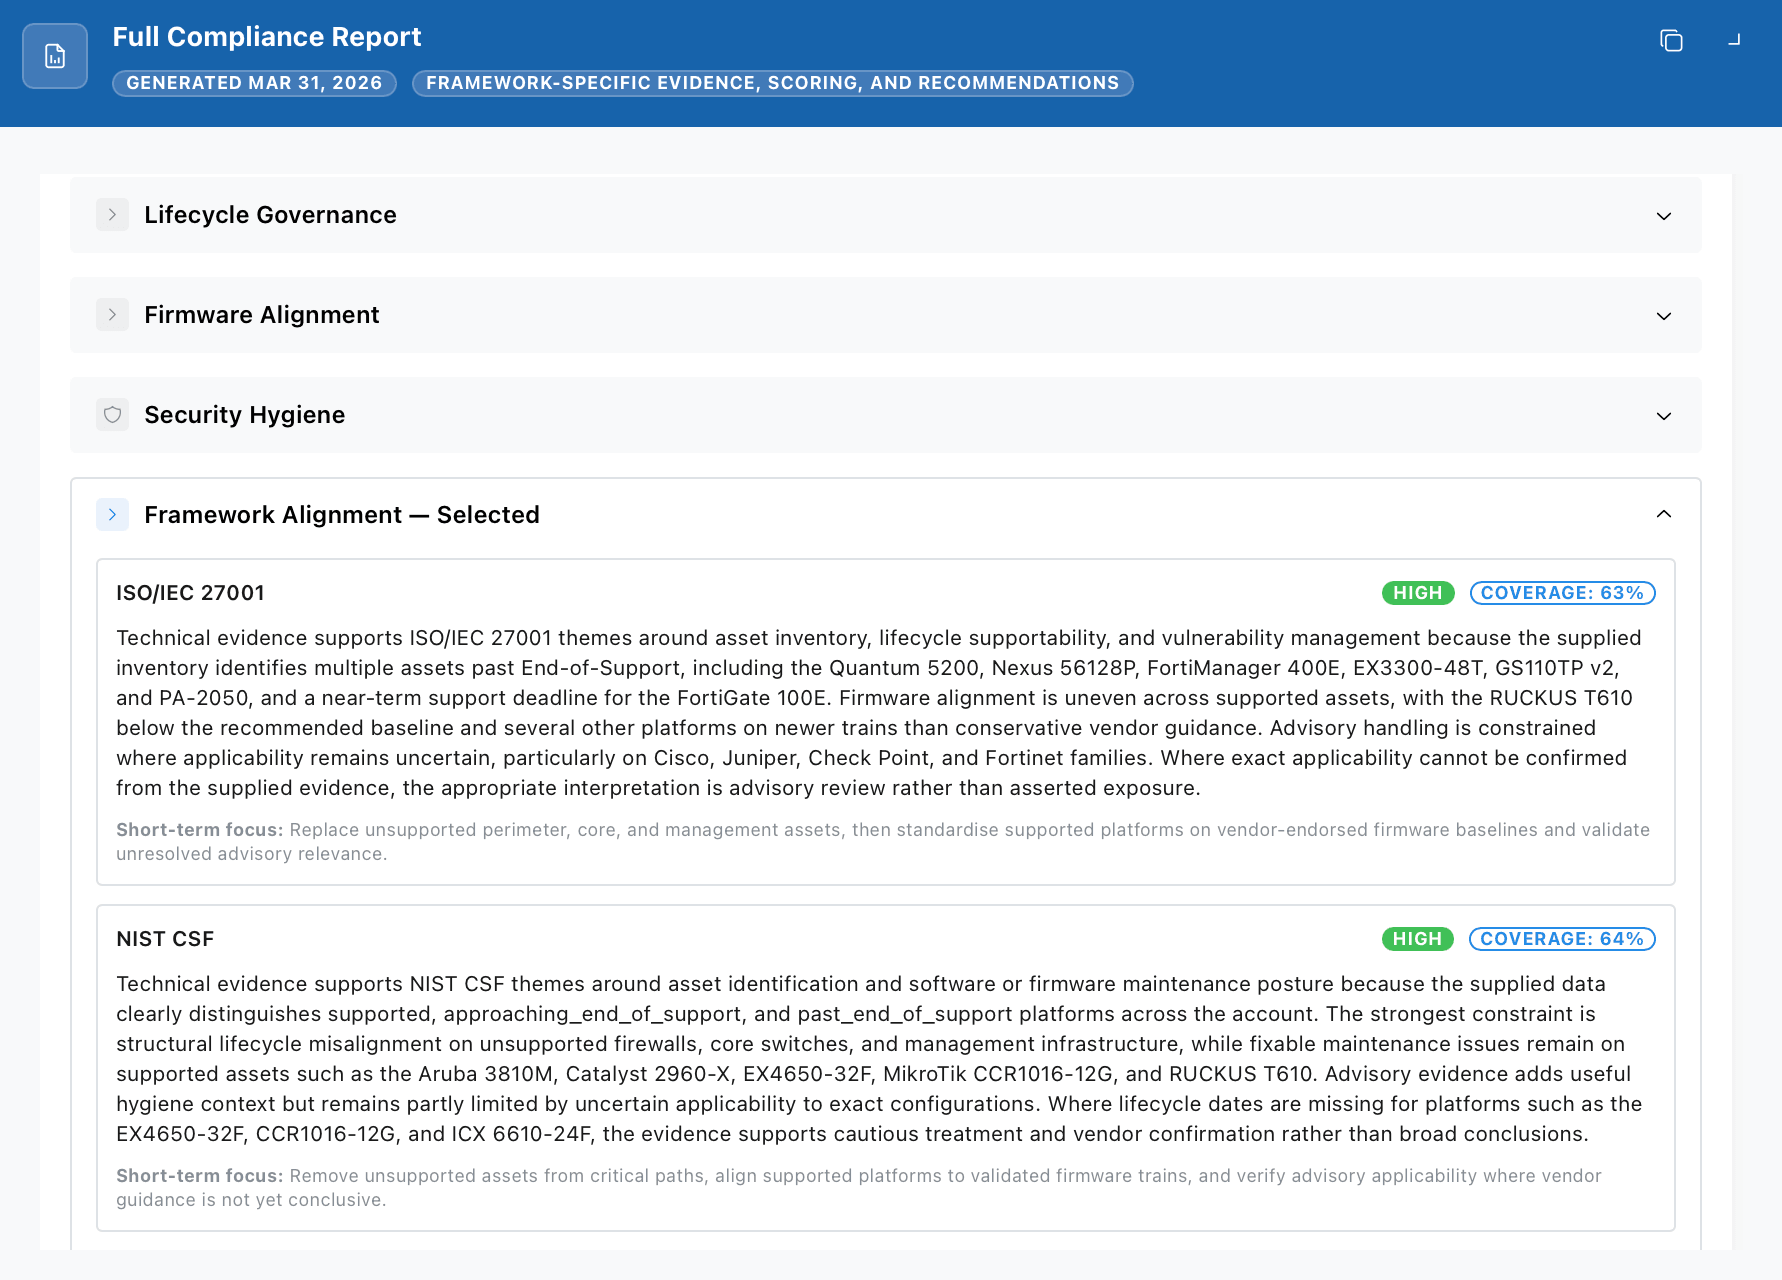Select the GENERATED MAR 31, 2026 tab

coord(254,83)
